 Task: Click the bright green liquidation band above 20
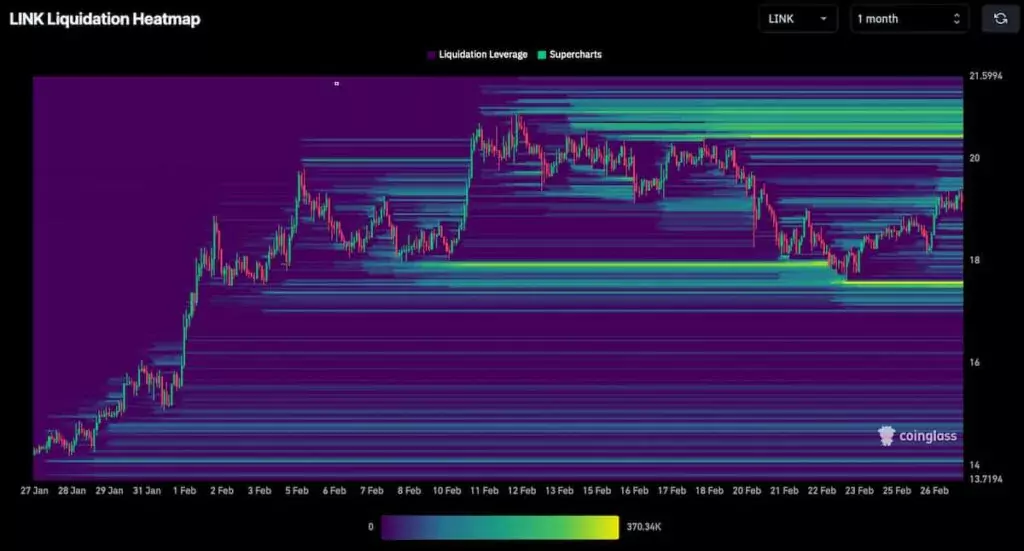pos(856,136)
